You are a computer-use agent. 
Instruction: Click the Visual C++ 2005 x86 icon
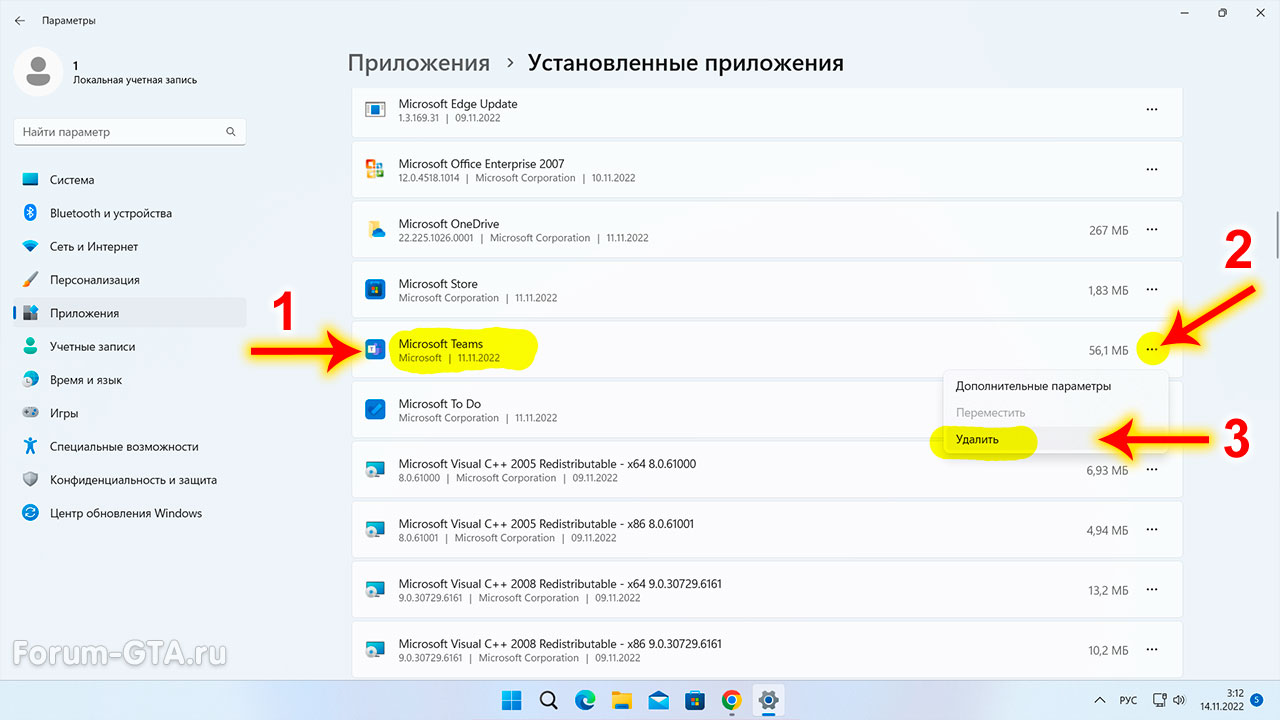[375, 530]
